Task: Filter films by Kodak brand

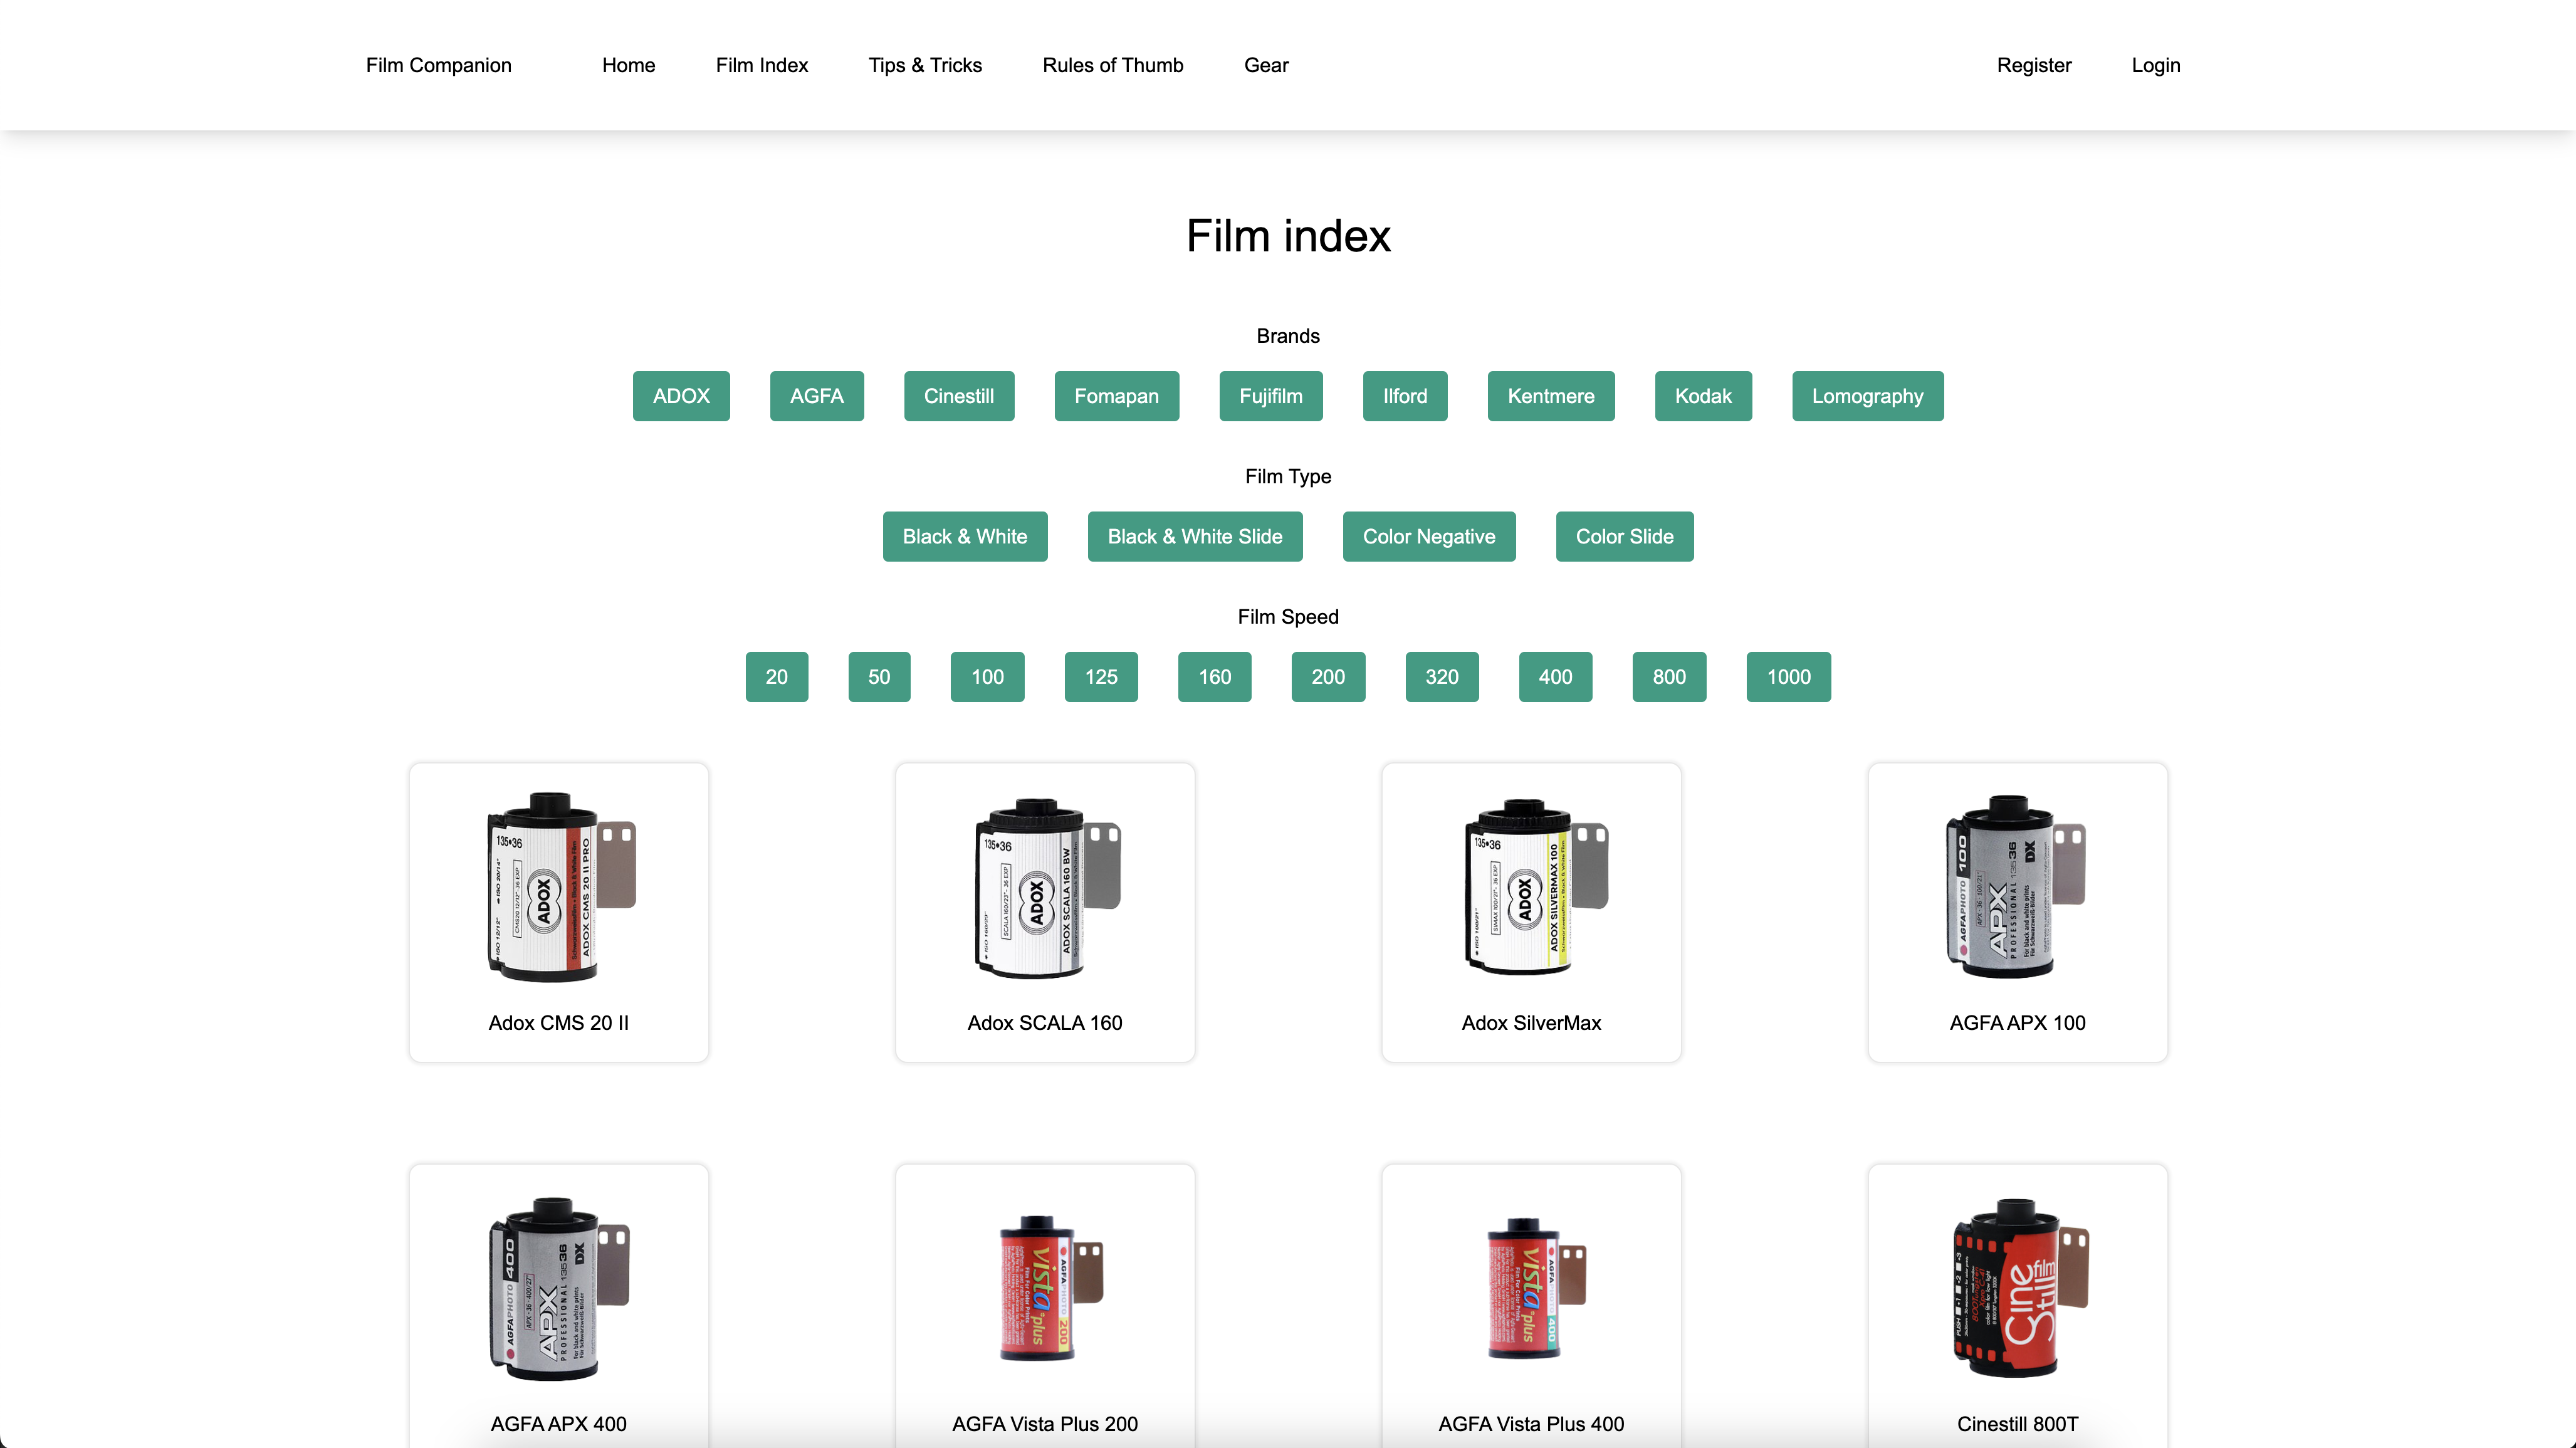Action: tap(1702, 396)
